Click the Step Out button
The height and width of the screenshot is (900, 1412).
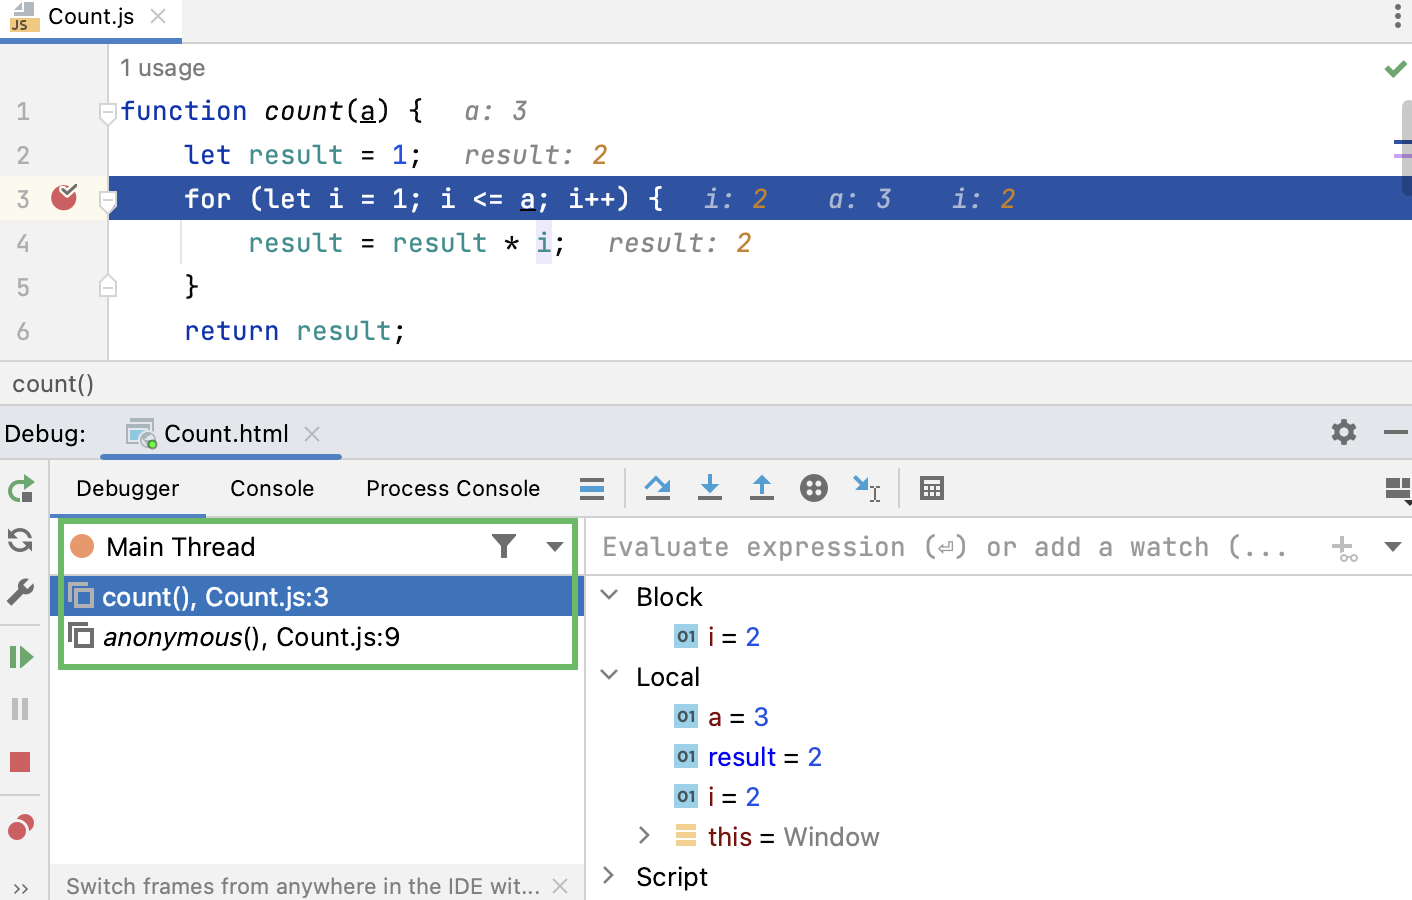coord(762,488)
